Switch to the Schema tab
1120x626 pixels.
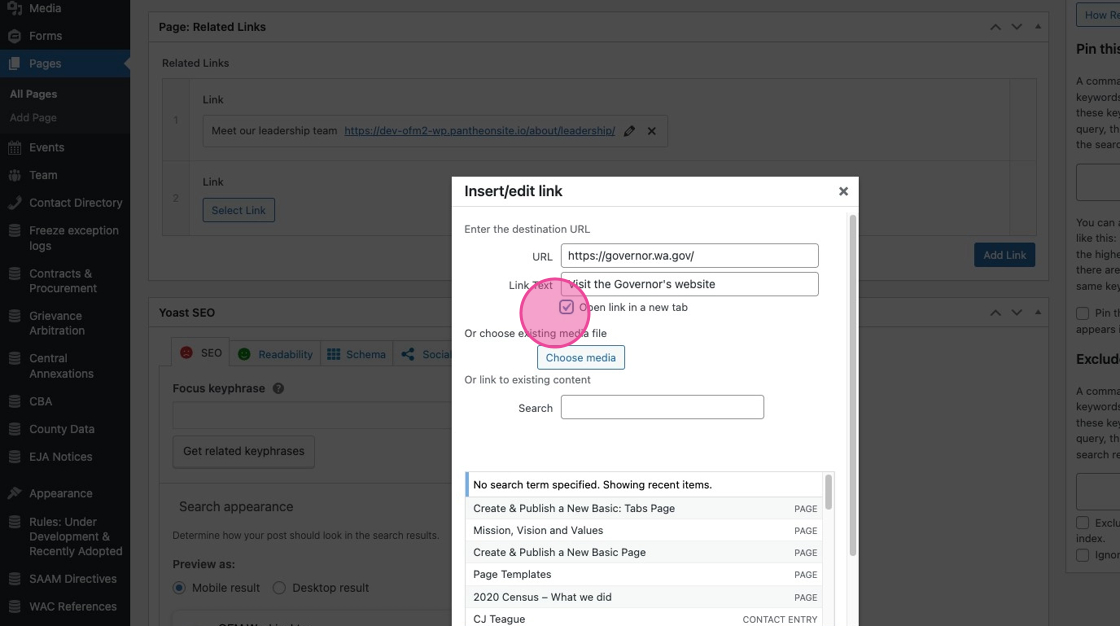pos(356,354)
